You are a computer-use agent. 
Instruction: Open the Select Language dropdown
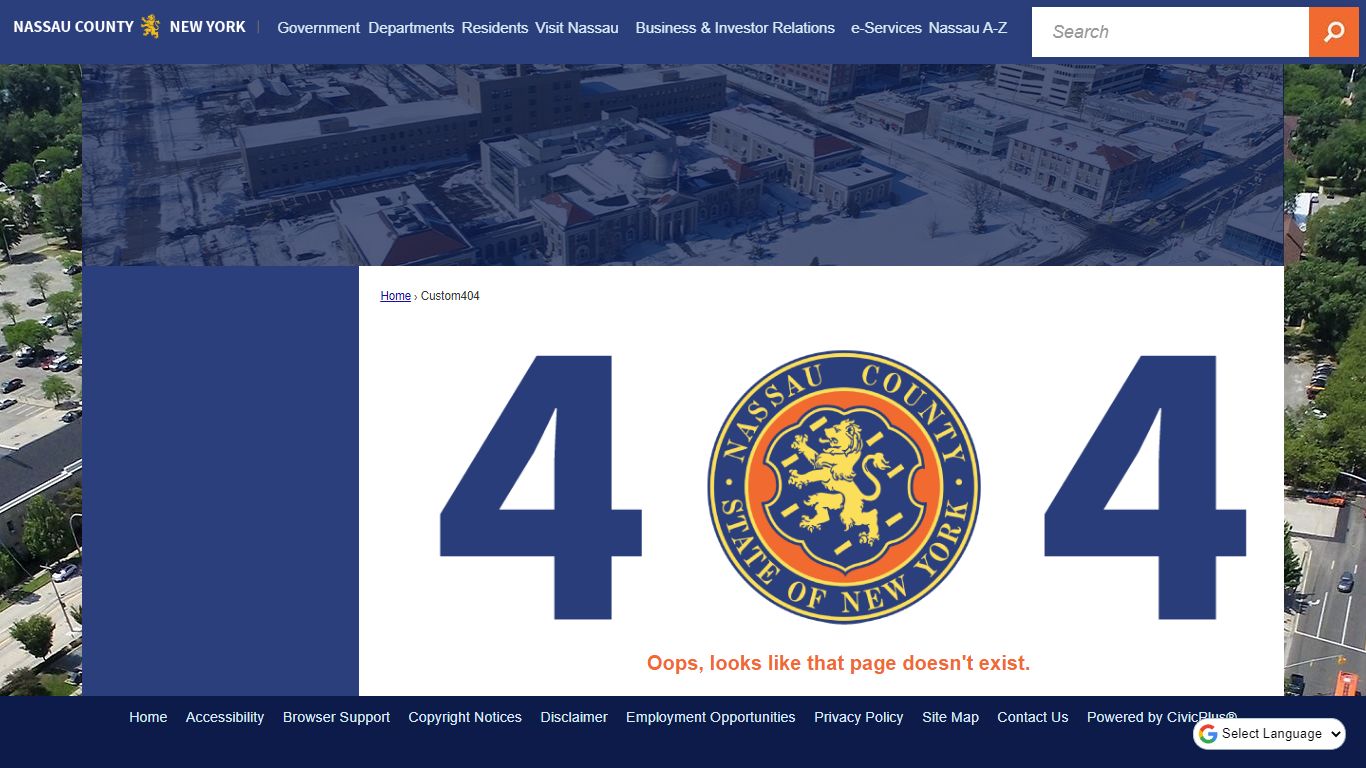pos(1269,734)
